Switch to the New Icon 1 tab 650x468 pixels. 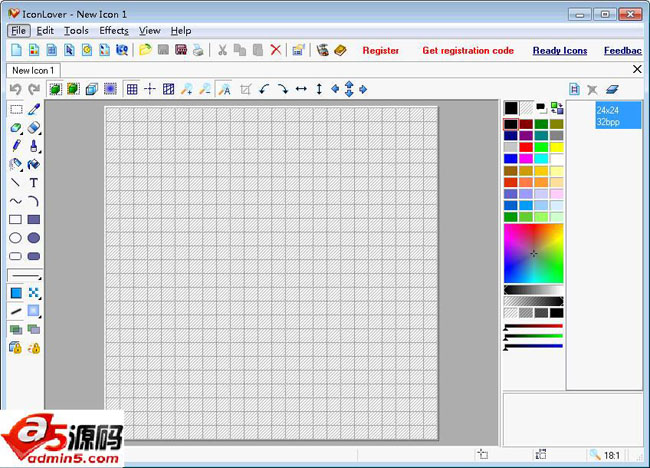coord(33,70)
